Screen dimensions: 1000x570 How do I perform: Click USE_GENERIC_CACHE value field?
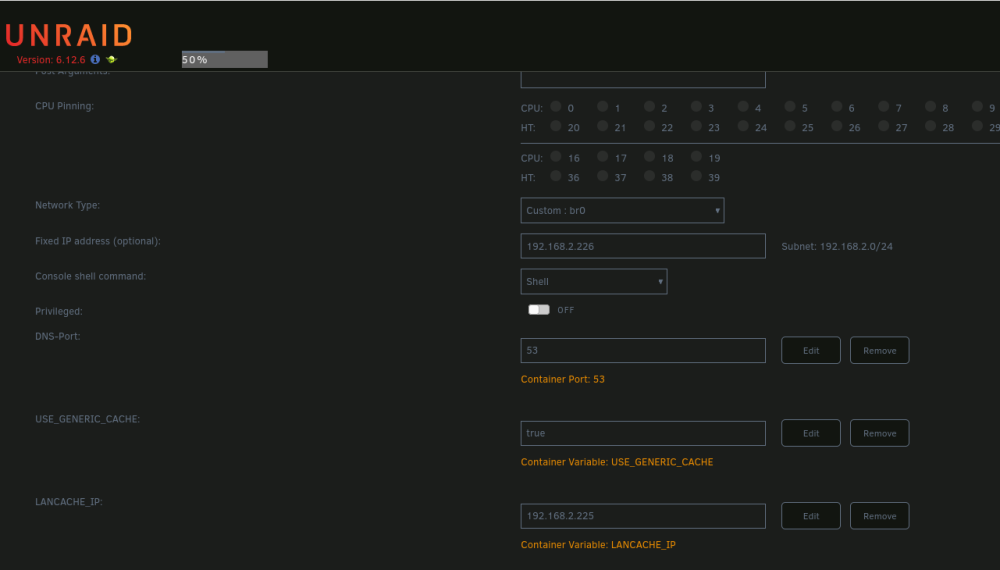(643, 433)
